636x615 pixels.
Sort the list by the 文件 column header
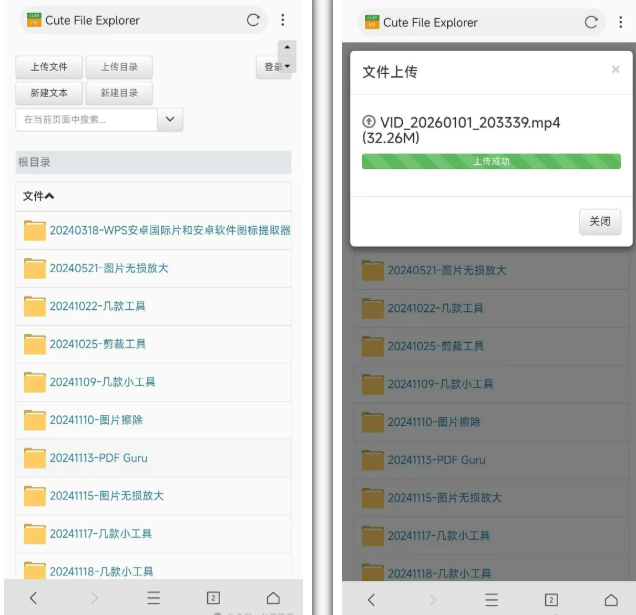38,196
